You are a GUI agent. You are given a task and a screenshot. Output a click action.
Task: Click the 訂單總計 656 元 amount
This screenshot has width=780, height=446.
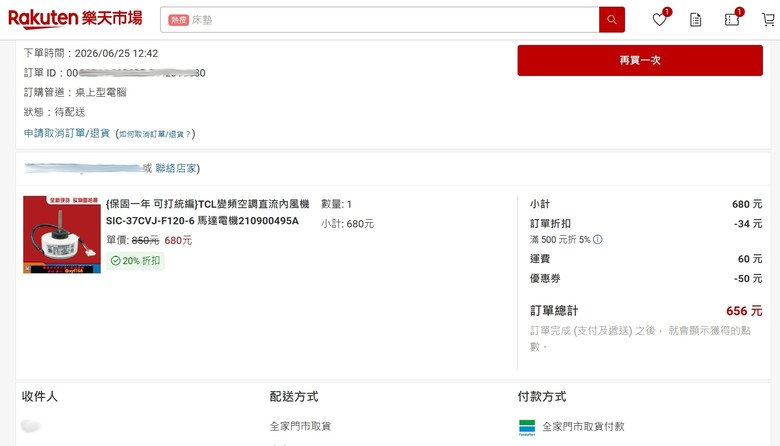point(744,311)
